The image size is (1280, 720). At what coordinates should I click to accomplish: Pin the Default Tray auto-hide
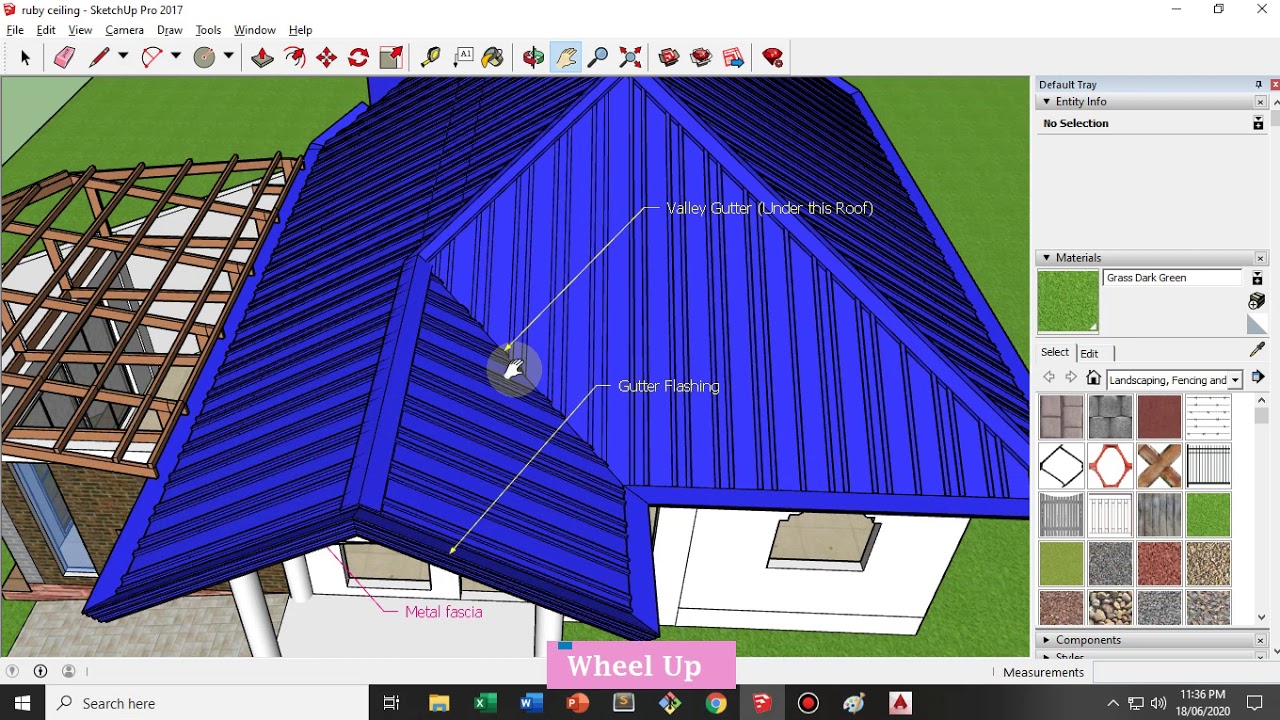coord(1258,85)
